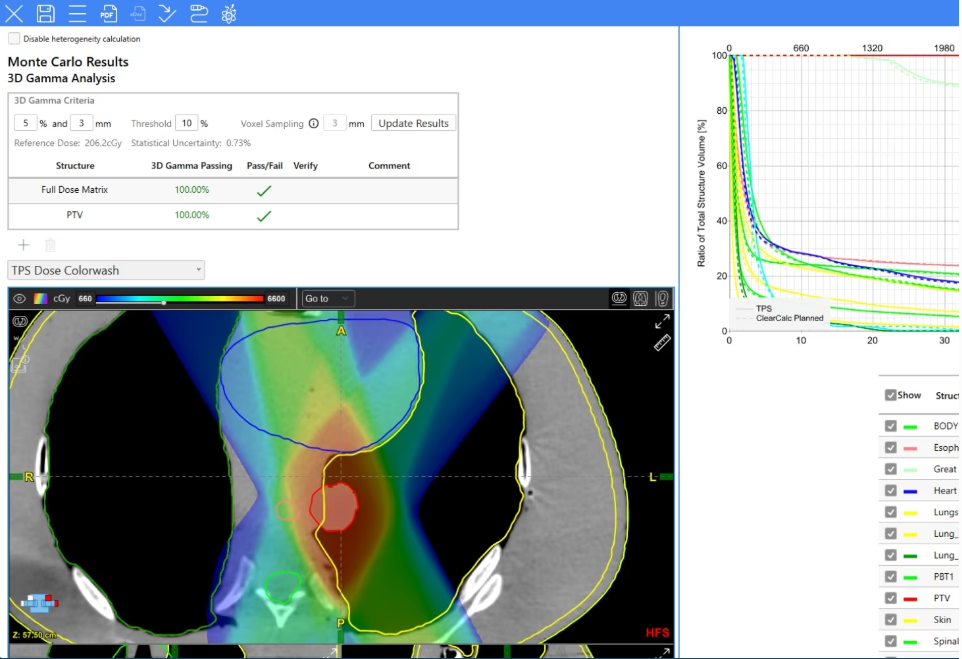The image size is (962, 659).
Task: Click the approve checkmark arrow icon
Action: [x=167, y=13]
